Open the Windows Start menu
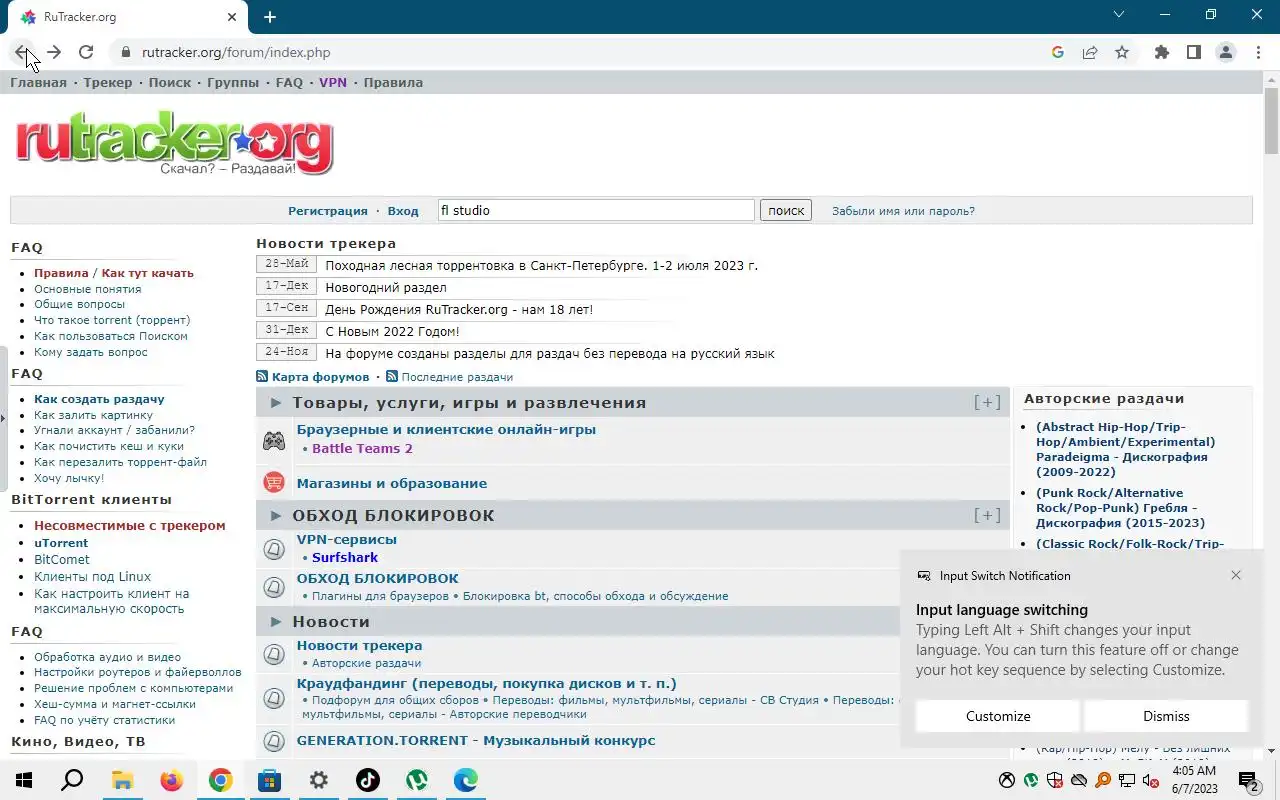 click(24, 780)
